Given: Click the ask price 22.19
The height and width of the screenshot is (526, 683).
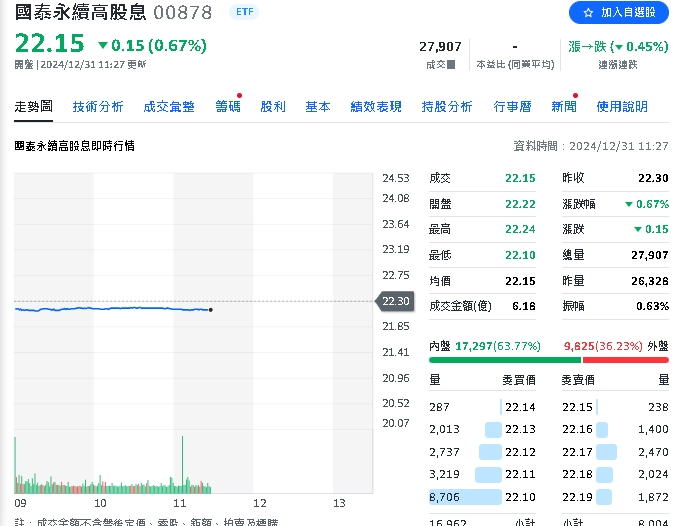Looking at the screenshot, I should [577, 497].
